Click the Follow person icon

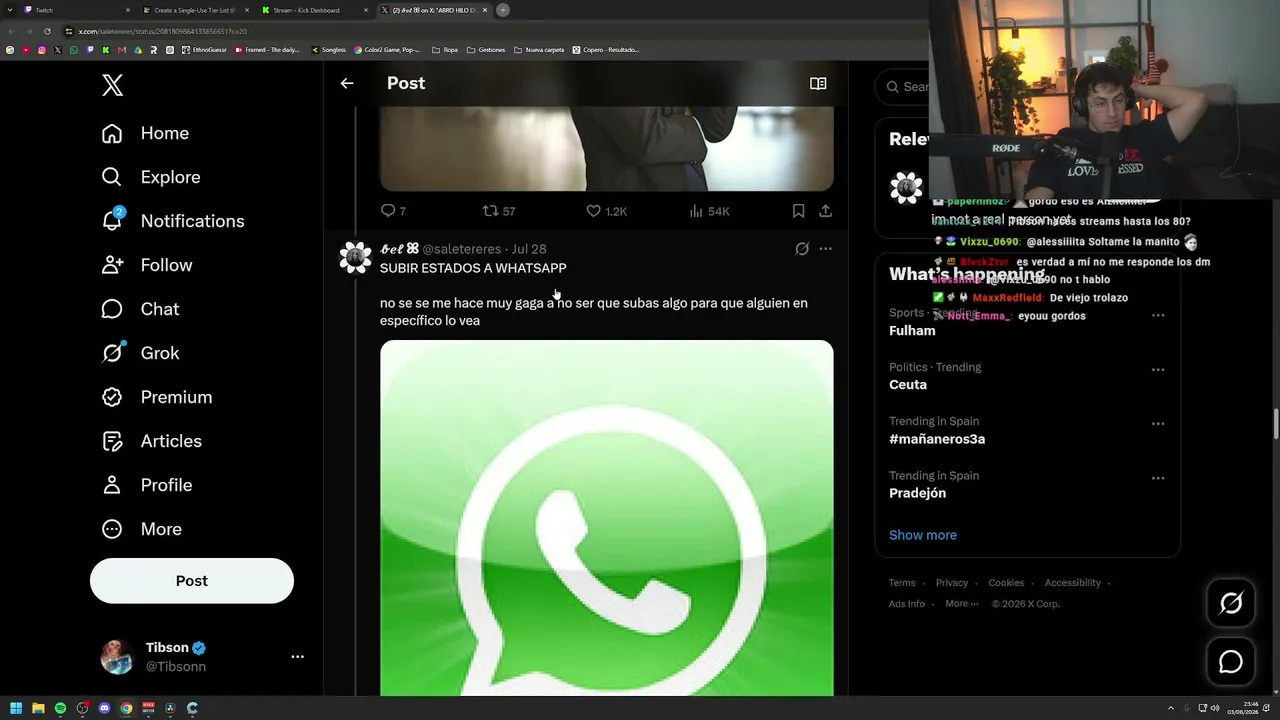(x=112, y=265)
